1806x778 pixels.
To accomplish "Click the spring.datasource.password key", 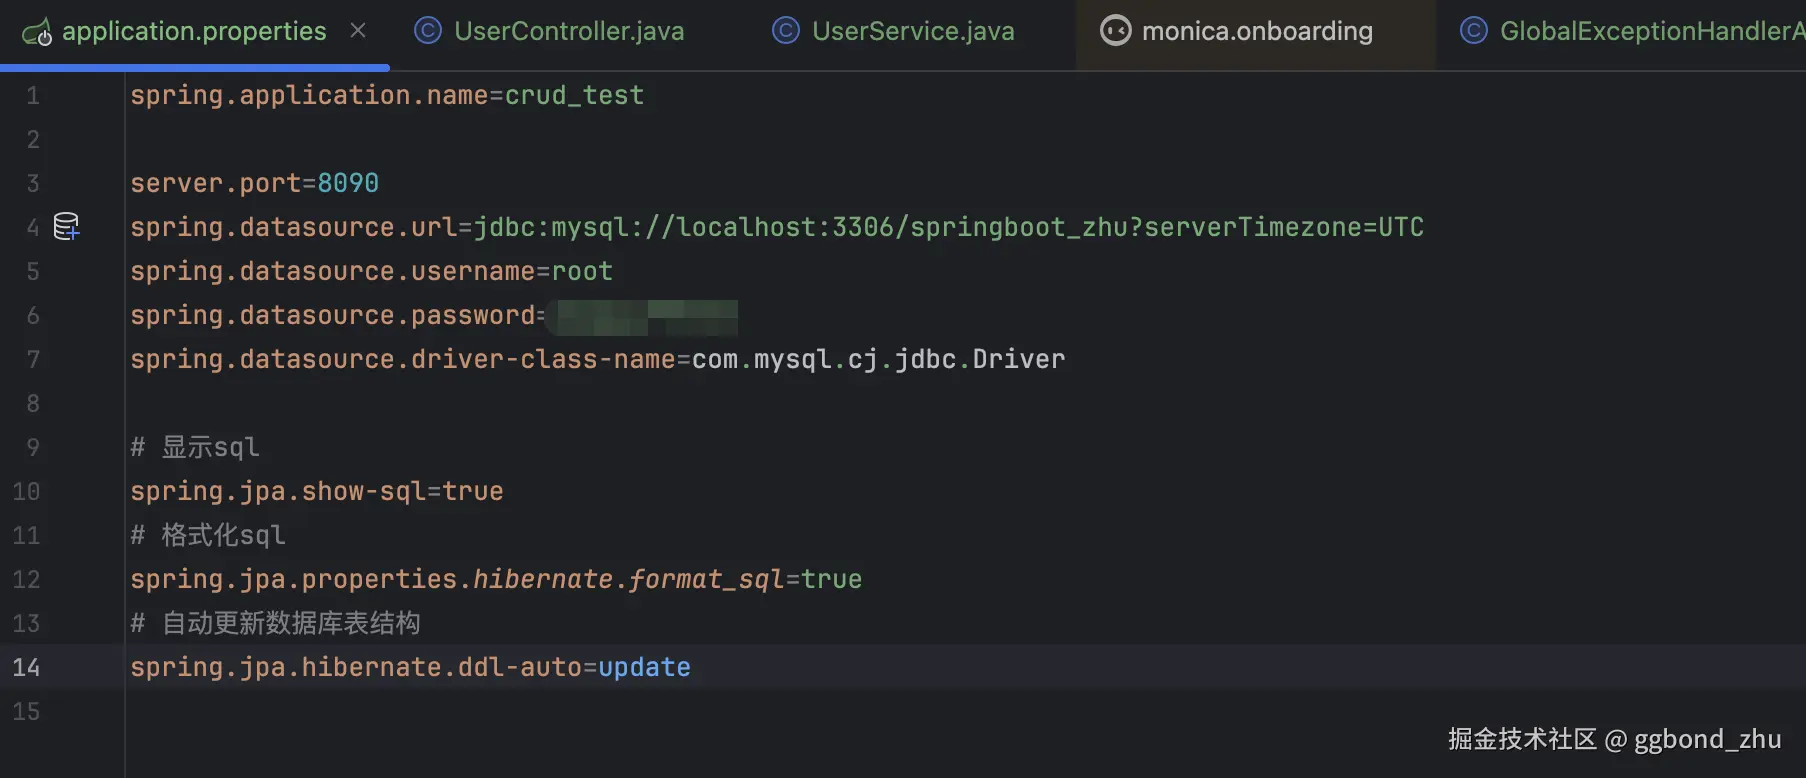I will 332,315.
